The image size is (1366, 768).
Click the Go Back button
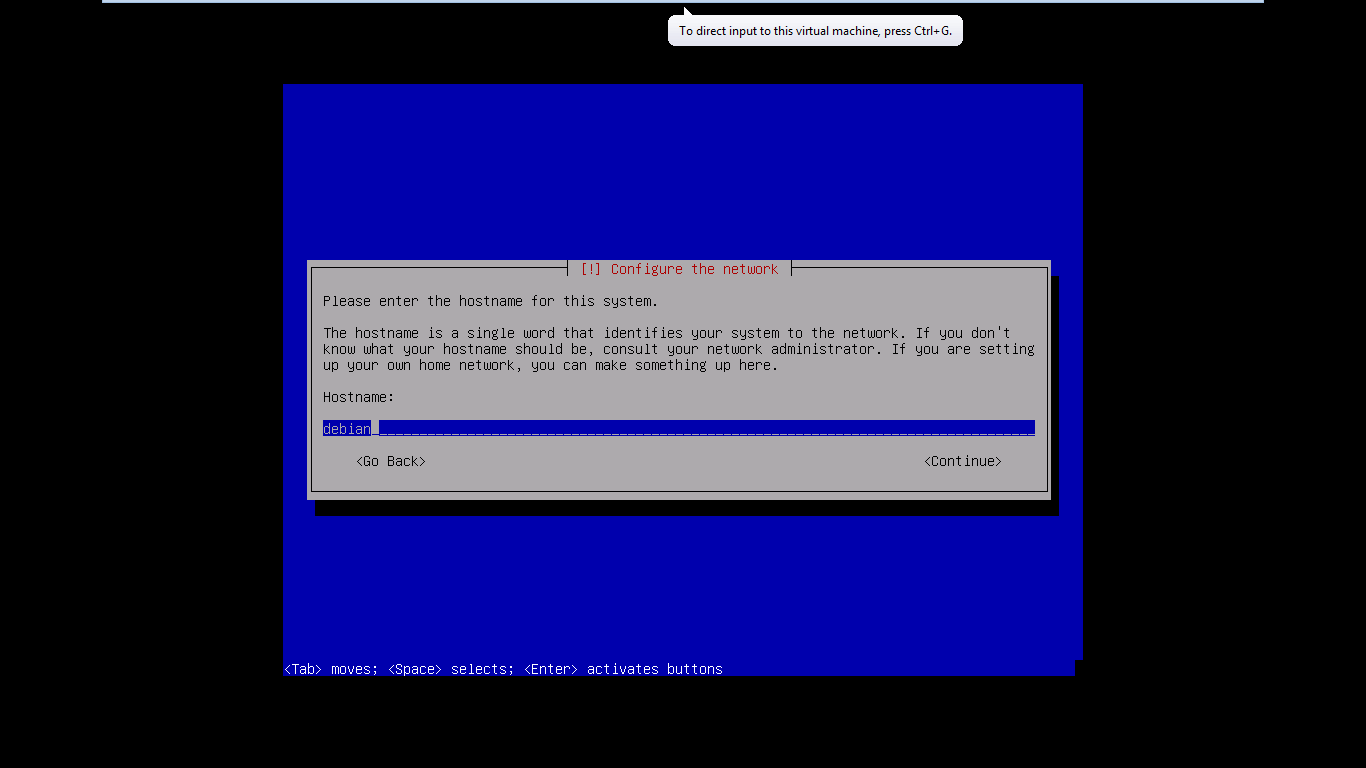pos(391,461)
